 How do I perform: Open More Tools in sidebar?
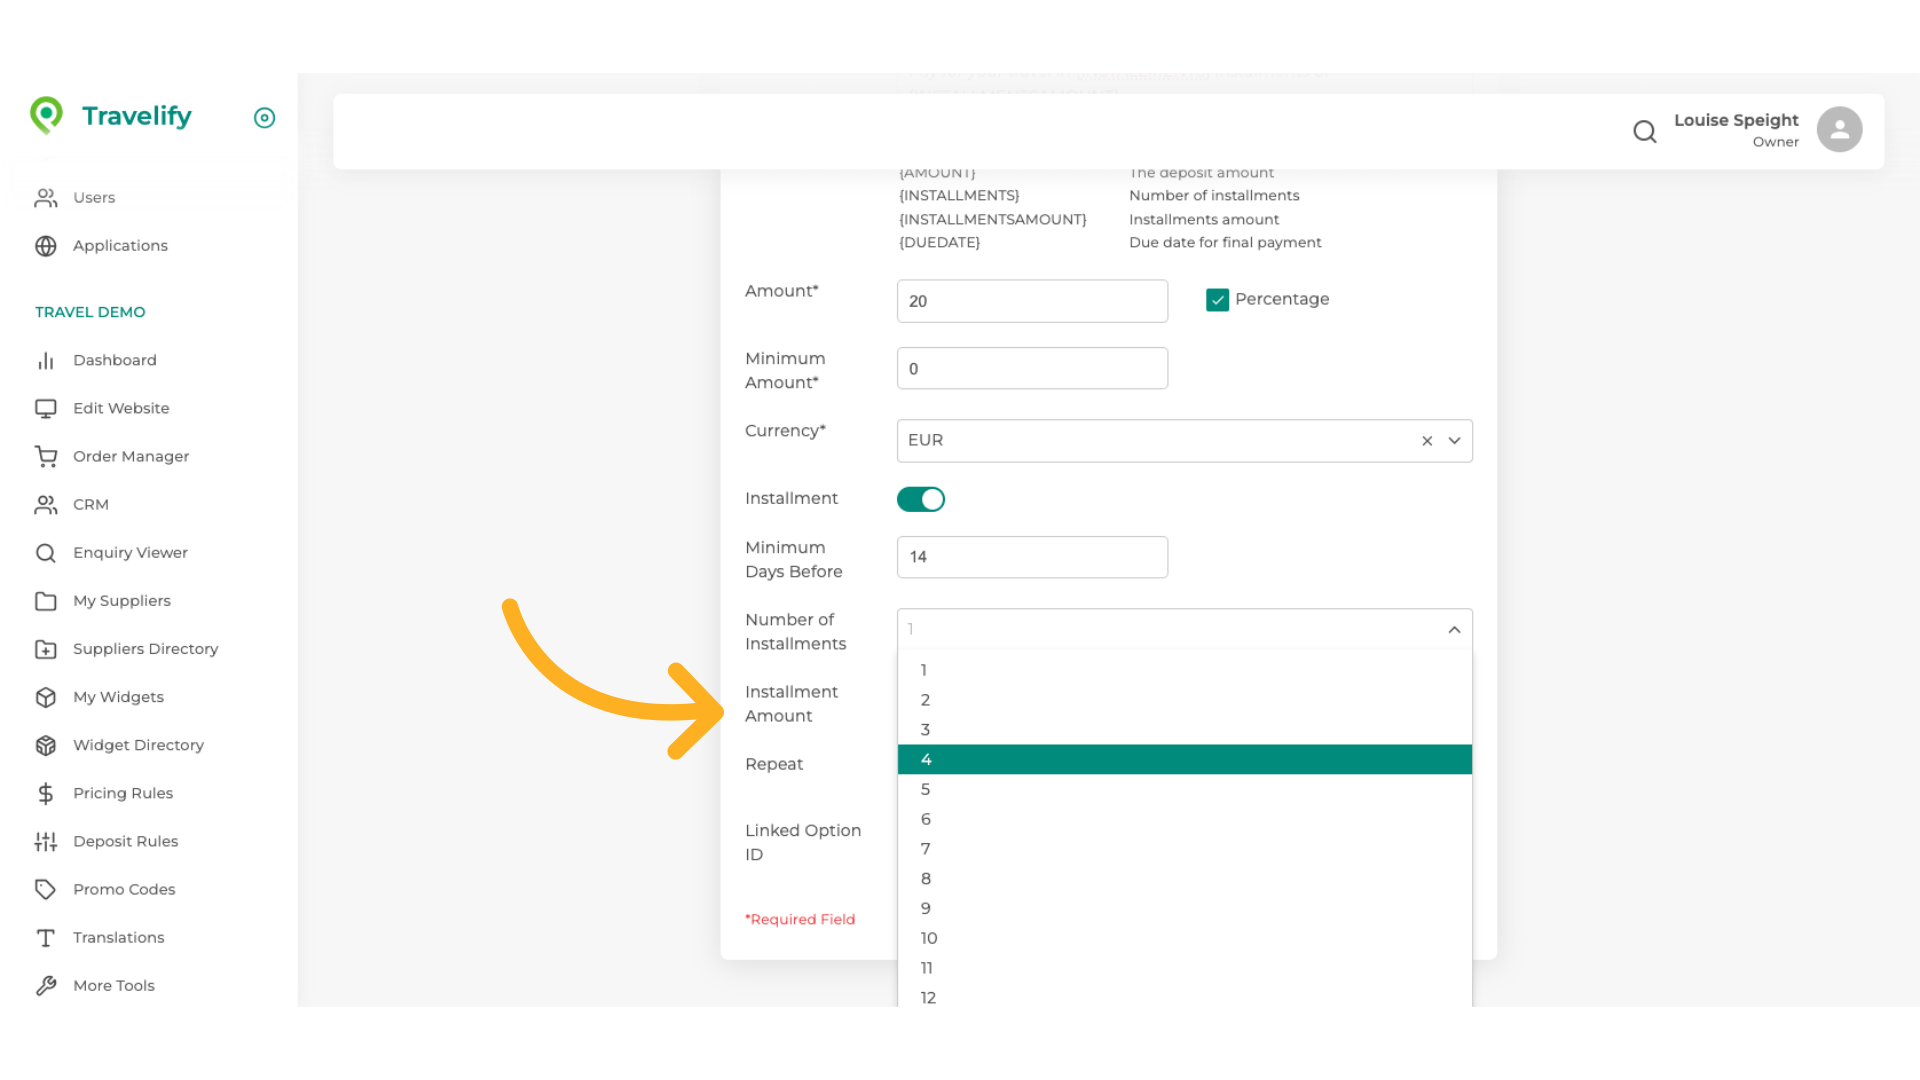click(x=113, y=986)
